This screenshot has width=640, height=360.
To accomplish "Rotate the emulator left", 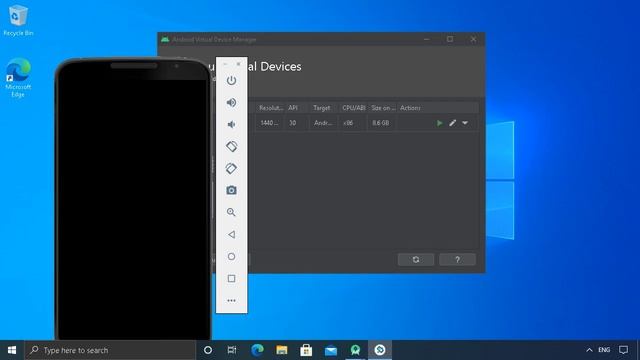I will [x=231, y=147].
